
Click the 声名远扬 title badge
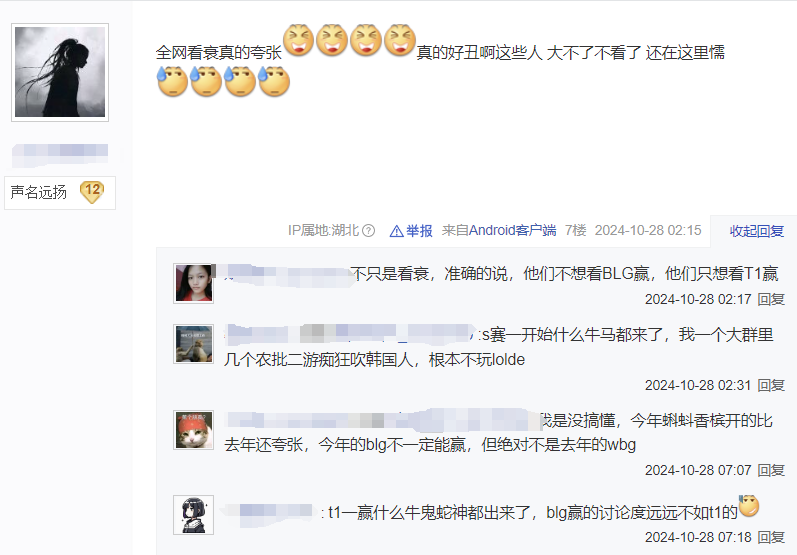pyautogui.click(x=60, y=193)
